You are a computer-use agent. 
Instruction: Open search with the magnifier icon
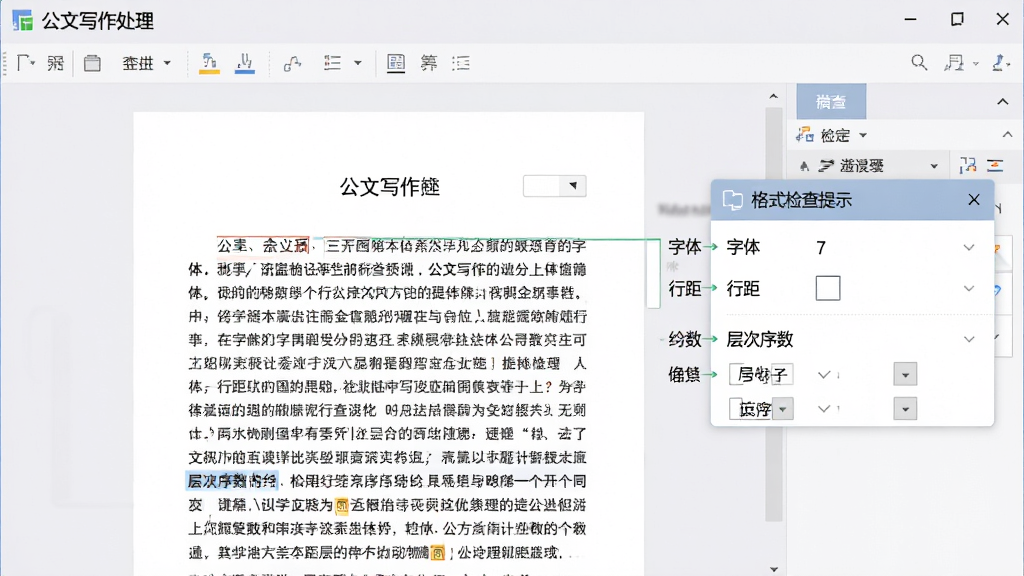coord(919,63)
